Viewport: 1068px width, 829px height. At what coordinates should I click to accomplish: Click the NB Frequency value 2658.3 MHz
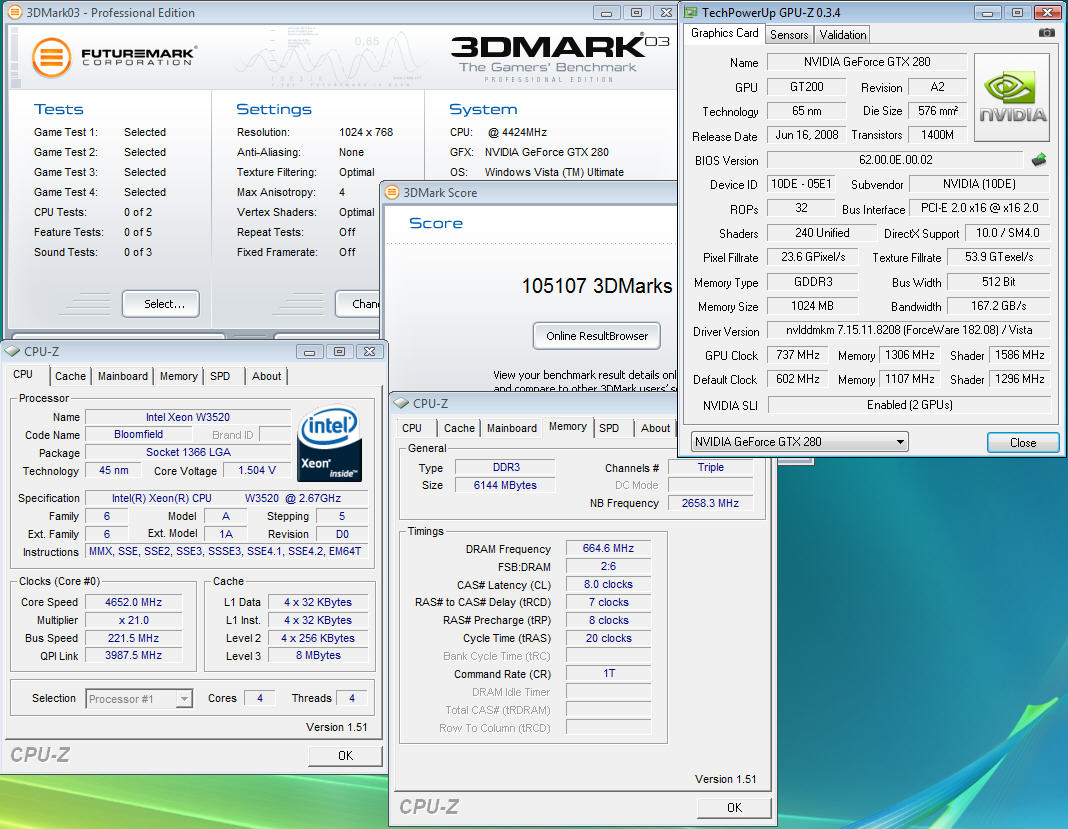coord(710,503)
